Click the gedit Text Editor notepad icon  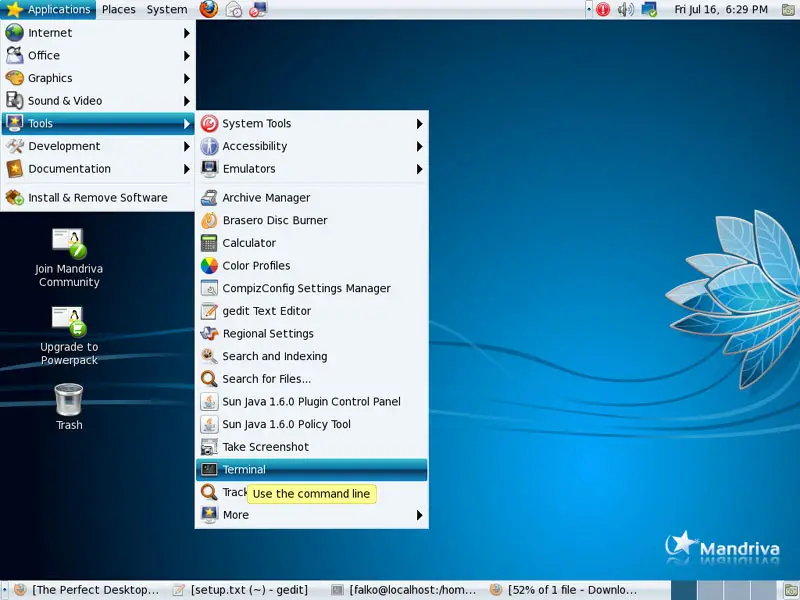(x=209, y=311)
